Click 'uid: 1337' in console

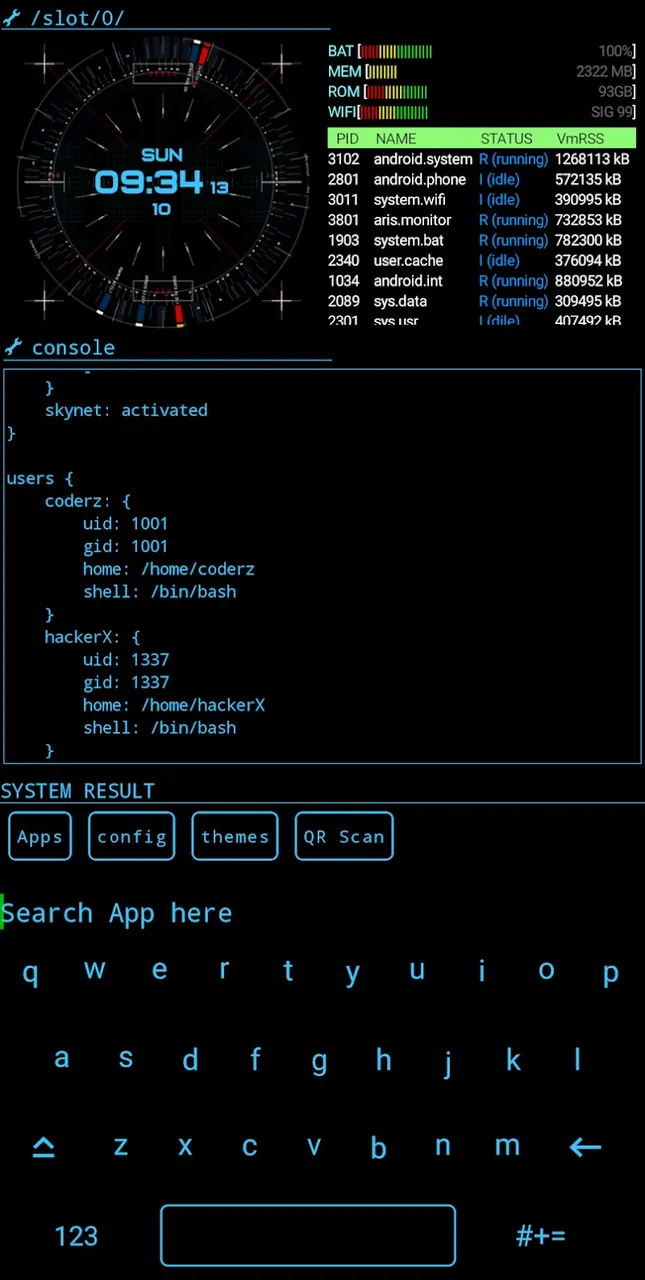point(125,660)
